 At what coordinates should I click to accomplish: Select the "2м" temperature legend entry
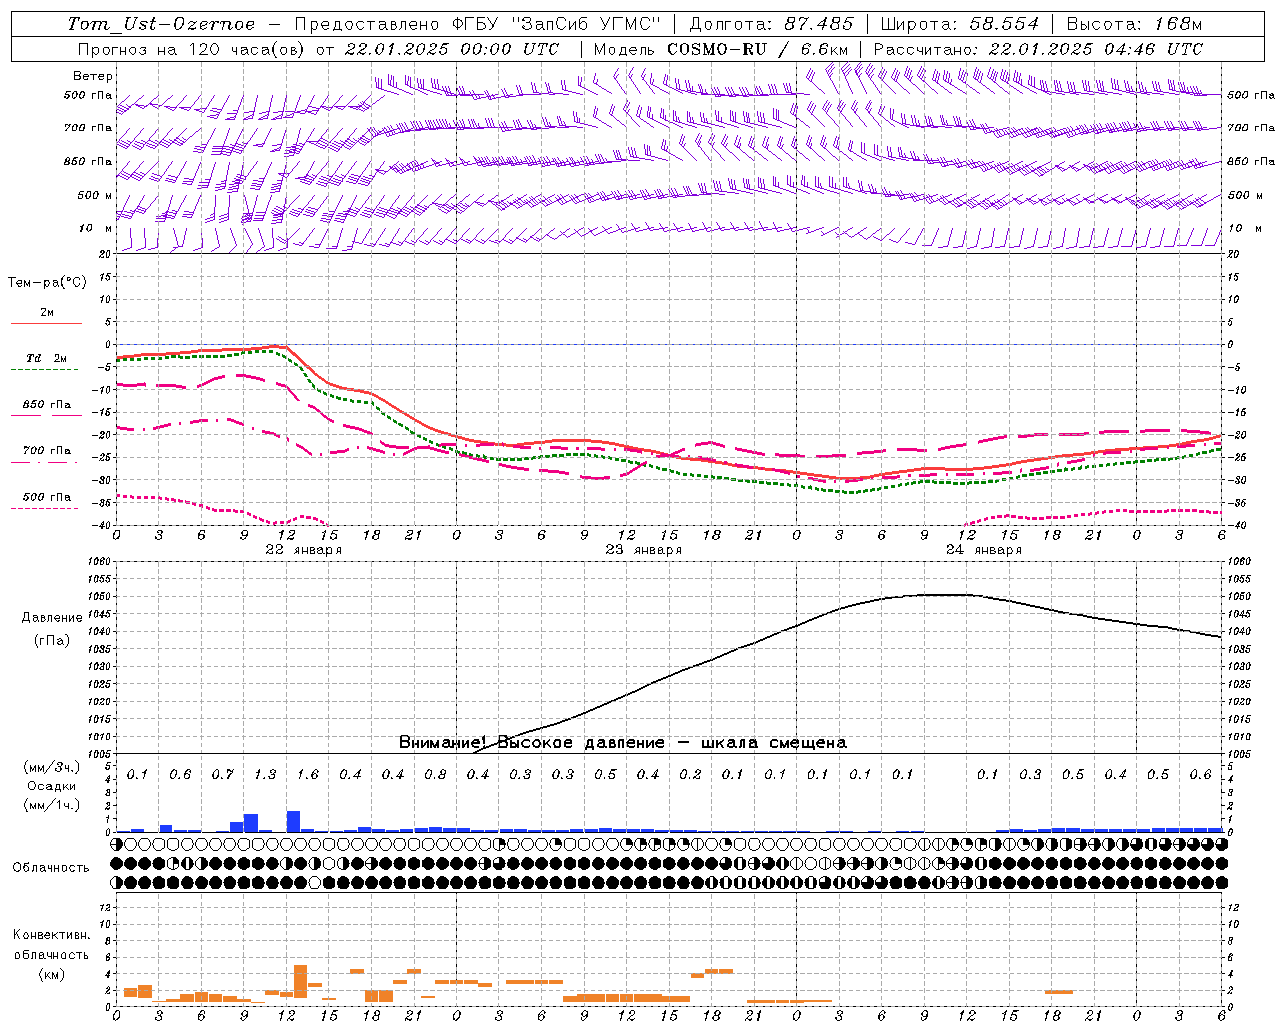click(x=47, y=313)
